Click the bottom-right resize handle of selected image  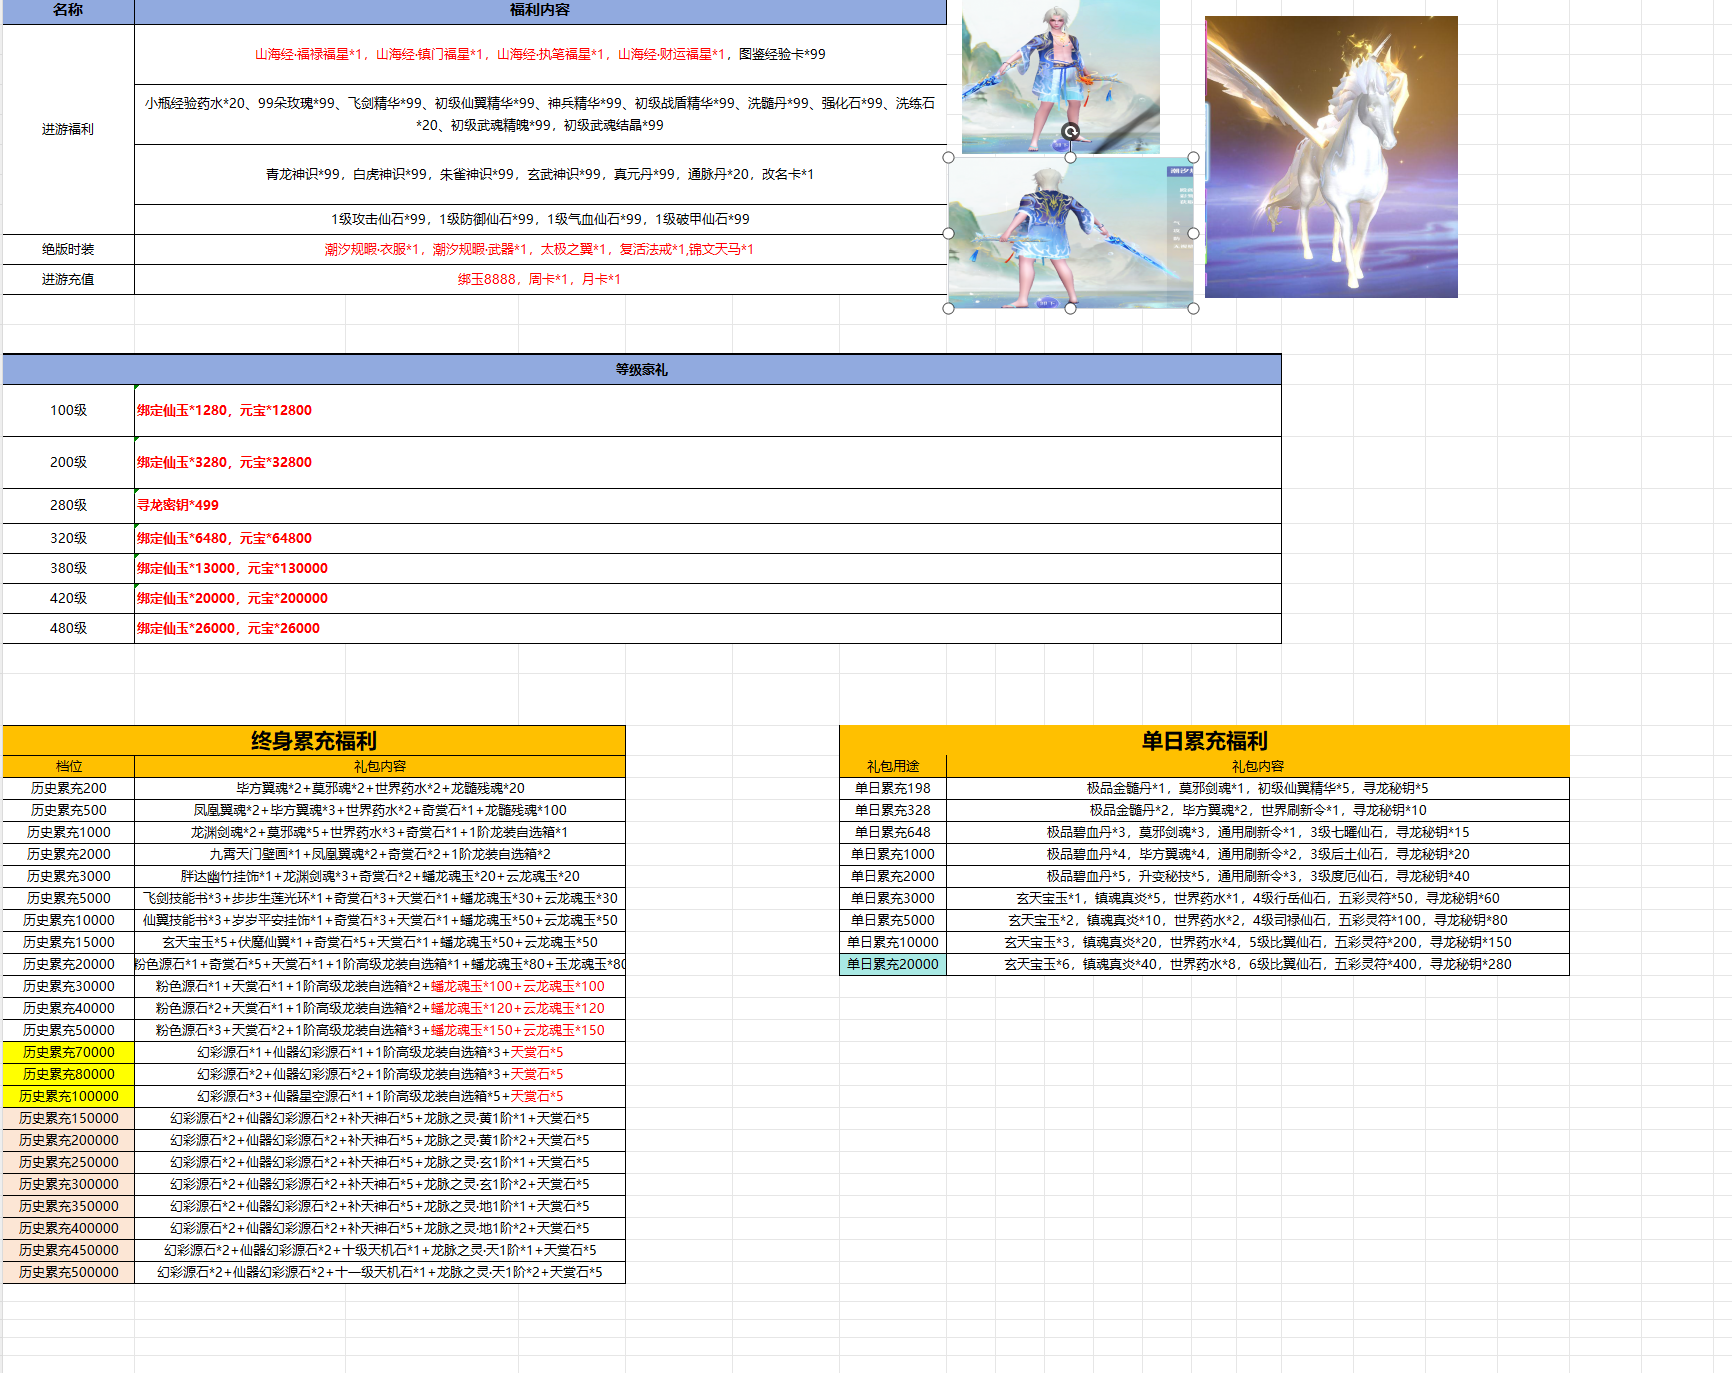pos(1193,308)
